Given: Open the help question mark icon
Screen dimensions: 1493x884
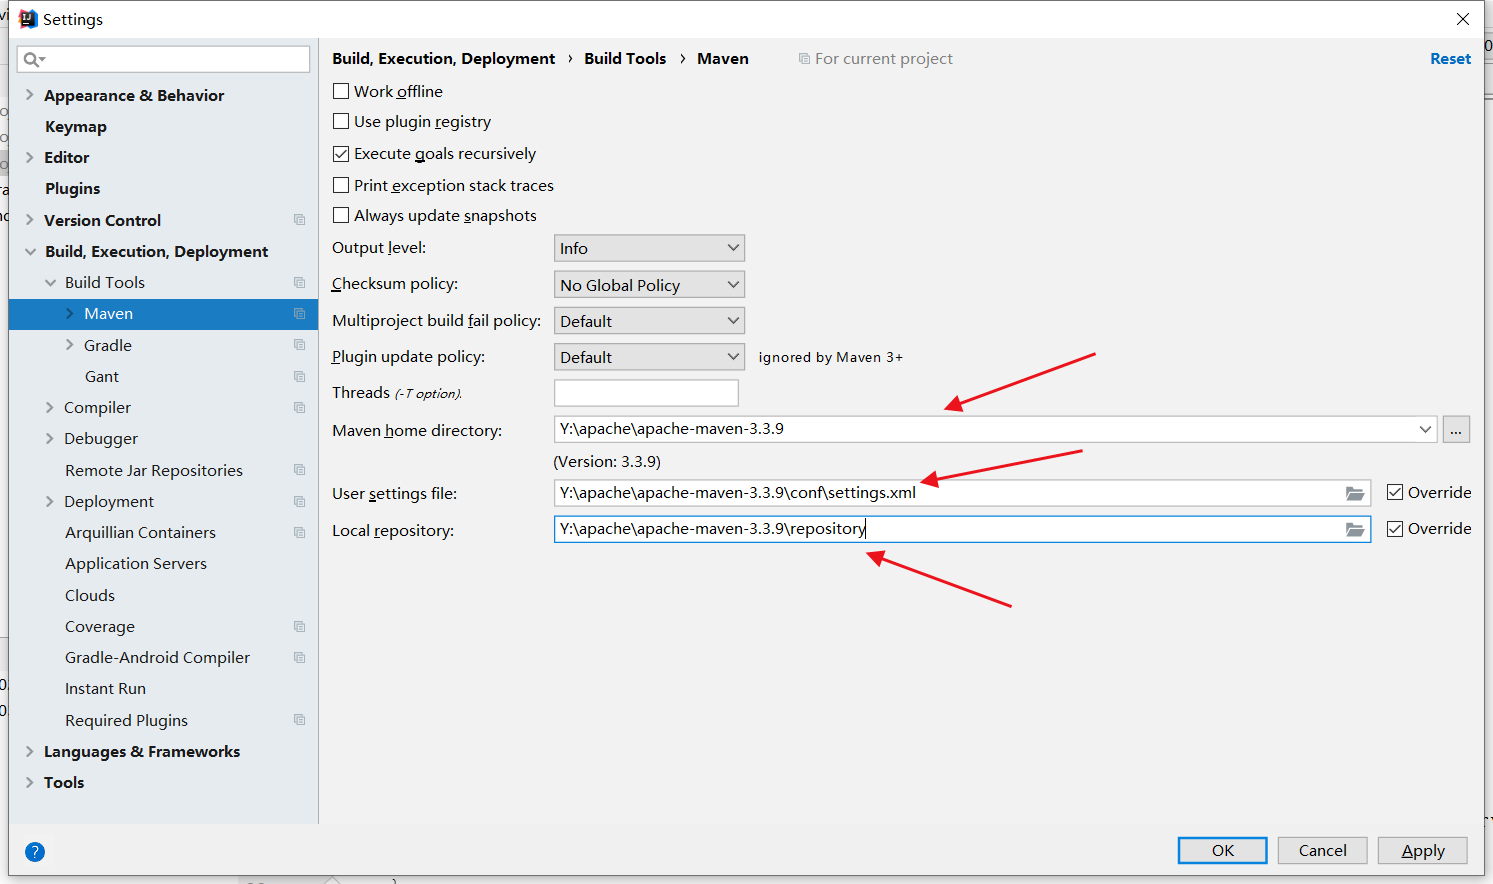Looking at the screenshot, I should (x=35, y=852).
